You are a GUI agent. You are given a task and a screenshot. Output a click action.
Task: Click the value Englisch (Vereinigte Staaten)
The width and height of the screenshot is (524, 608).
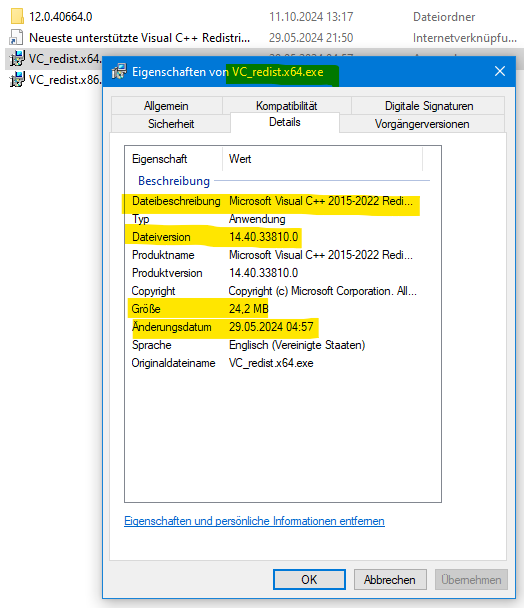coord(297,345)
